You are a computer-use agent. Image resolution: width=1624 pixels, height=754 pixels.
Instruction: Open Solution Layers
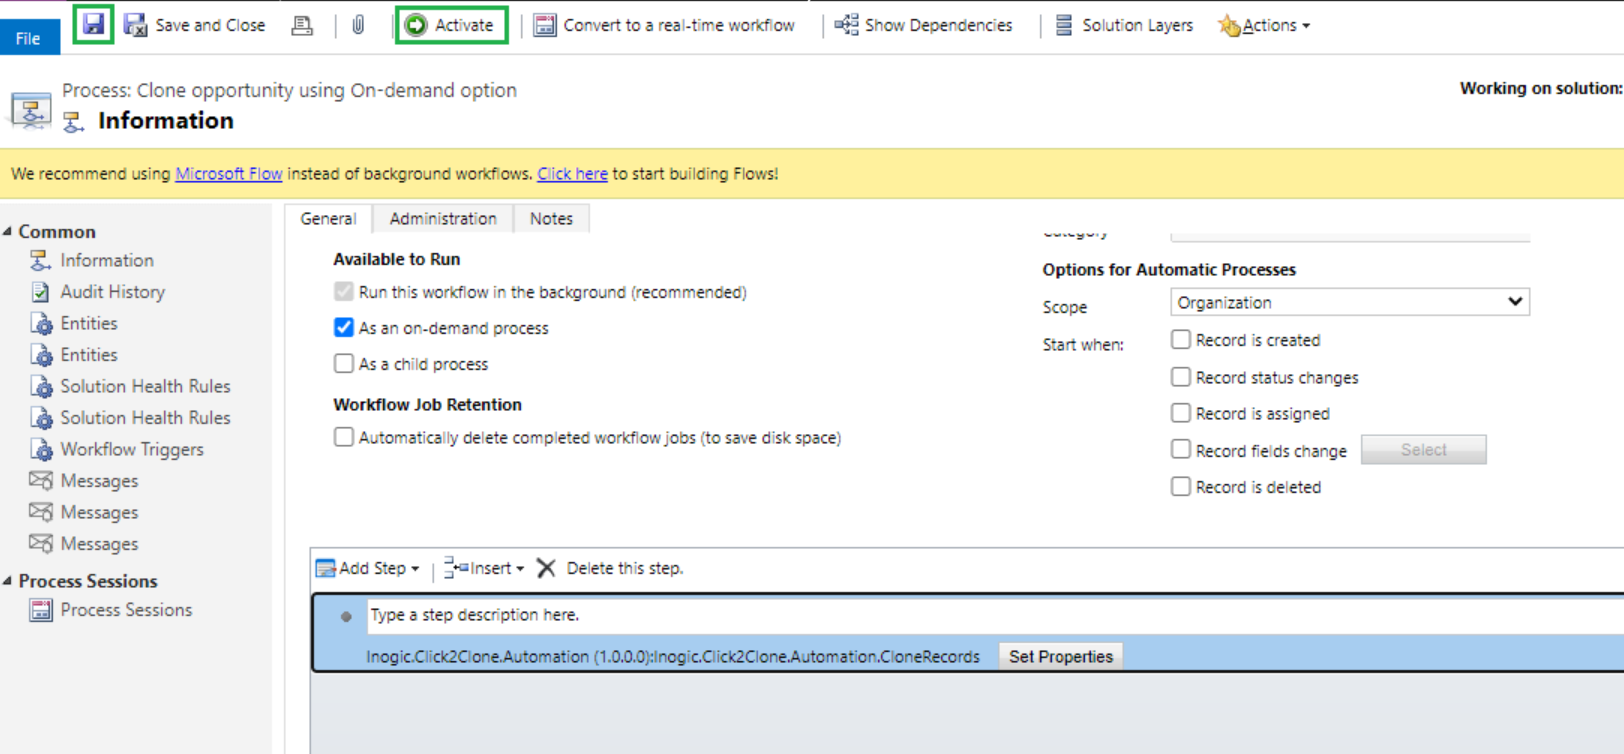pyautogui.click(x=1124, y=25)
